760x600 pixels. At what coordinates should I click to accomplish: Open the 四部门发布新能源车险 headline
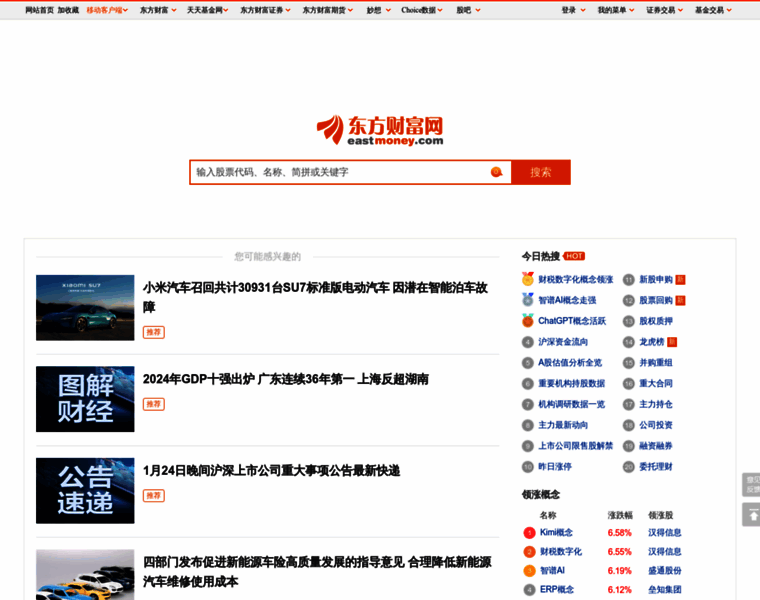pyautogui.click(x=317, y=571)
